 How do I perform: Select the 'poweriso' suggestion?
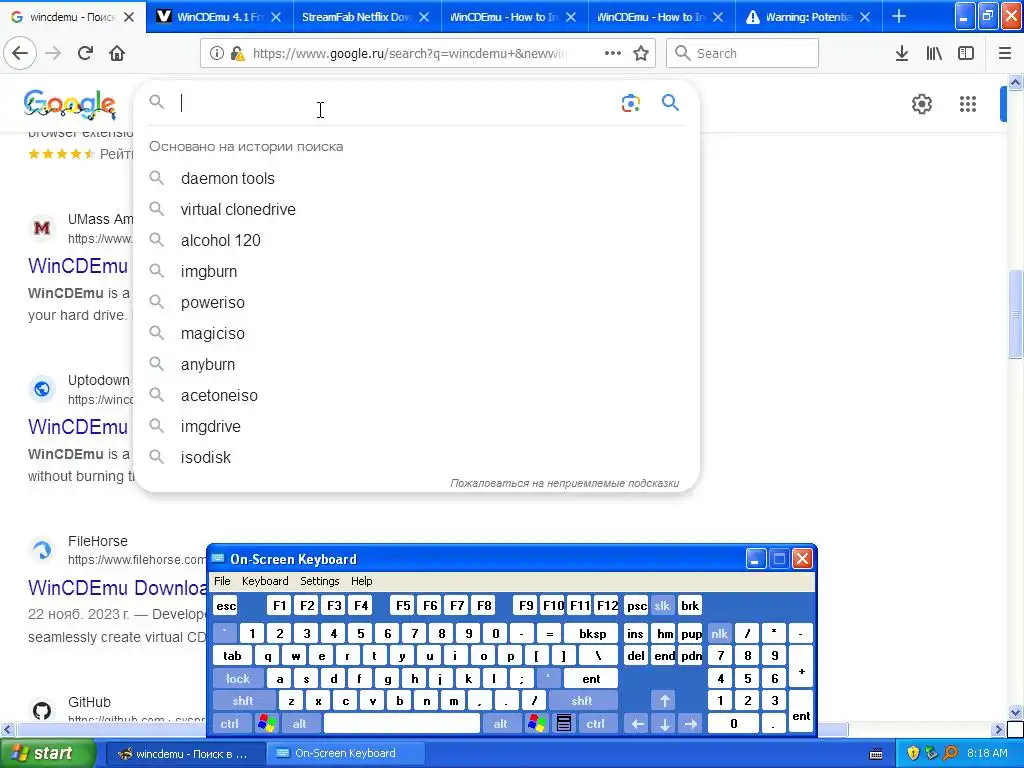pos(417,302)
